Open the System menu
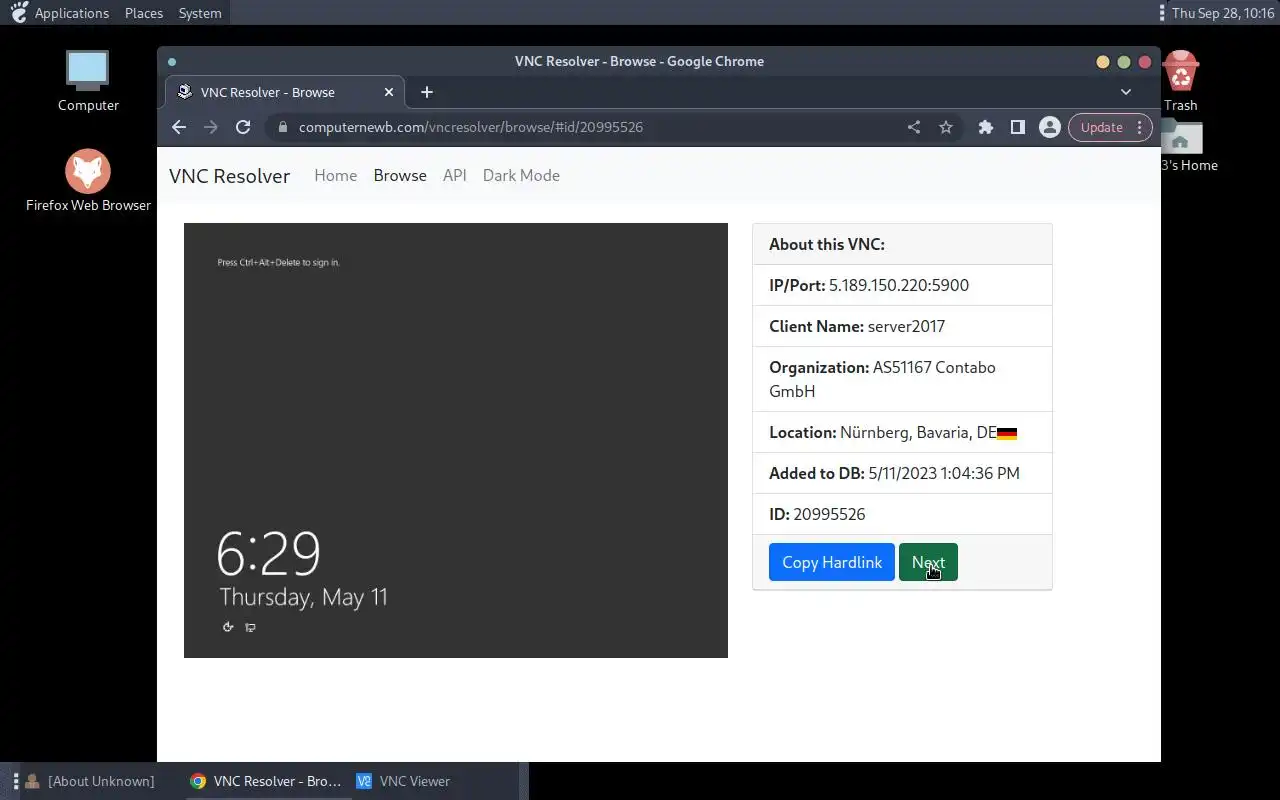Screen dimensions: 1280x800 tap(200, 13)
